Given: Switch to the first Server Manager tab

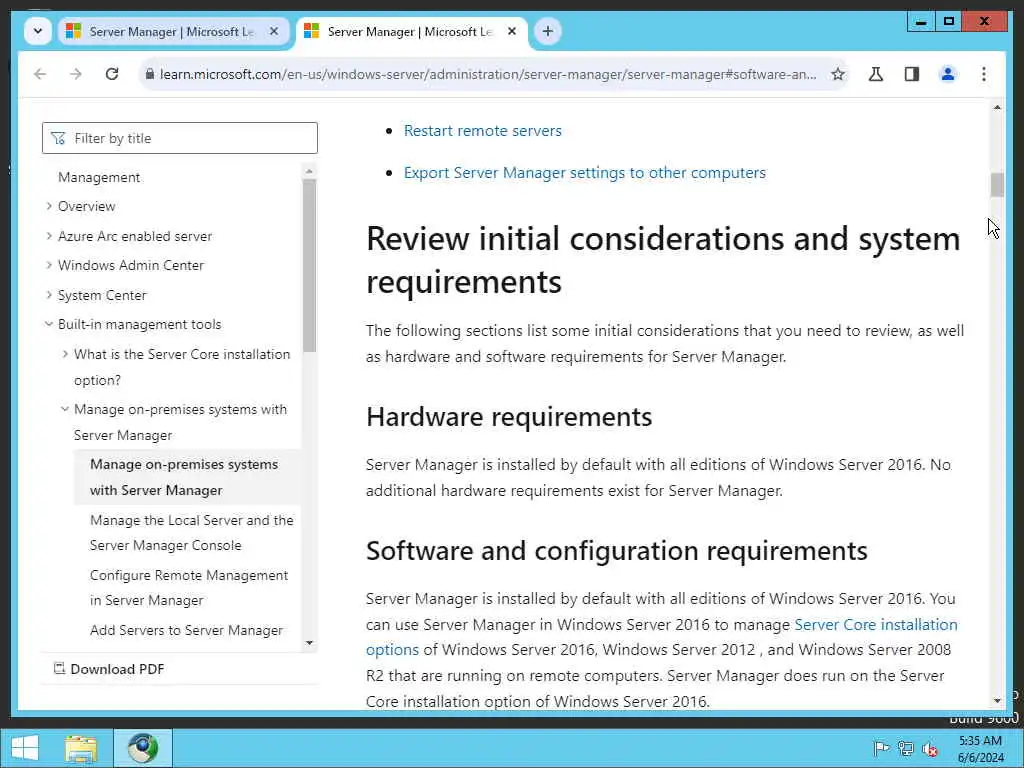Looking at the screenshot, I should [172, 31].
